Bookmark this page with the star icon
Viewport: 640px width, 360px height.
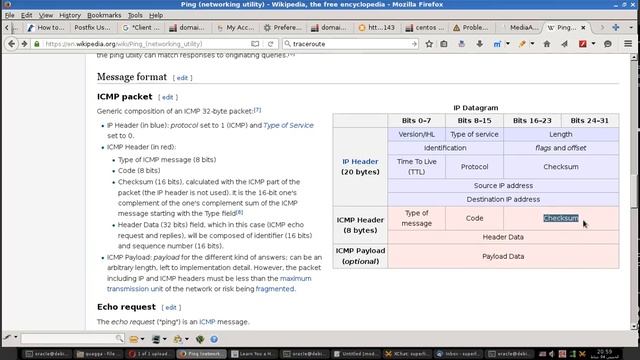pyautogui.click(x=429, y=44)
